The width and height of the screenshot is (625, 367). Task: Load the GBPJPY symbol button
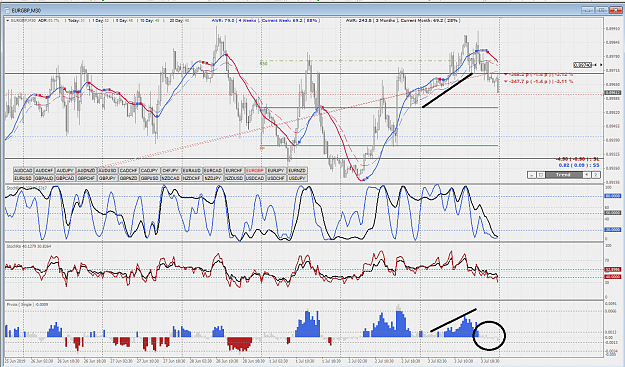point(108,178)
